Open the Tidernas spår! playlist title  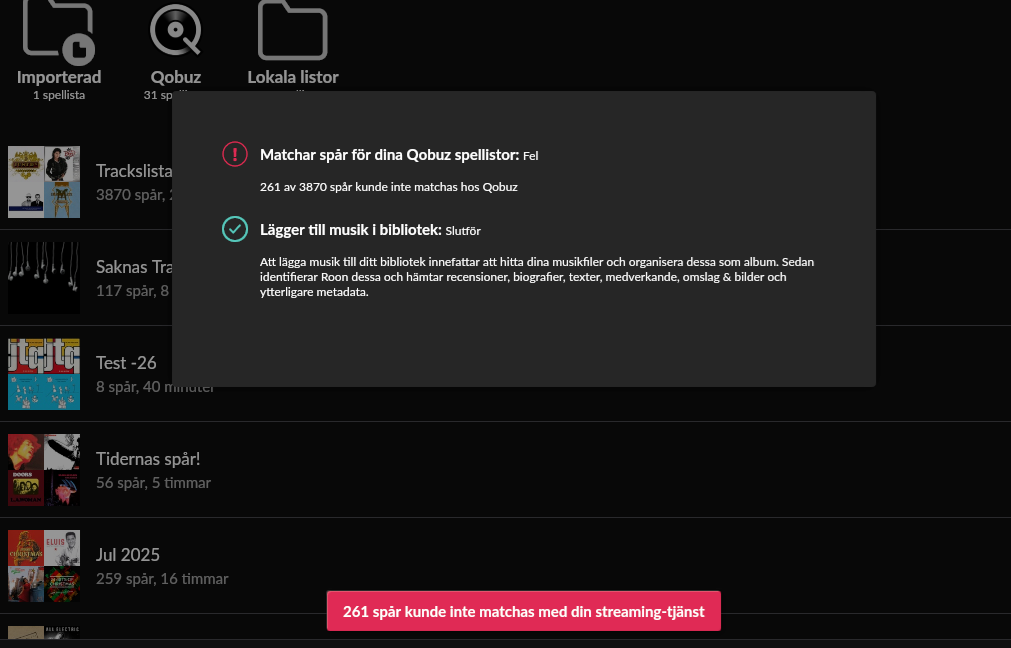pyautogui.click(x=148, y=459)
